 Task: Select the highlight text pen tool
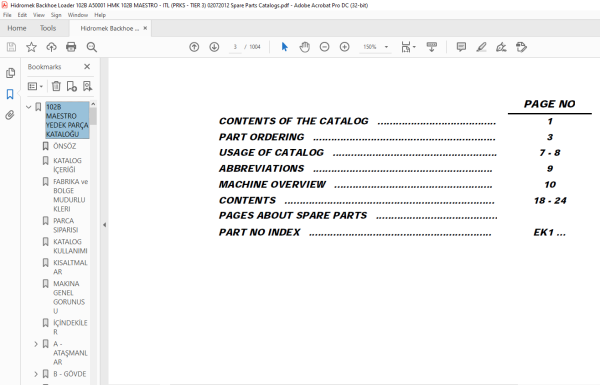tap(481, 47)
